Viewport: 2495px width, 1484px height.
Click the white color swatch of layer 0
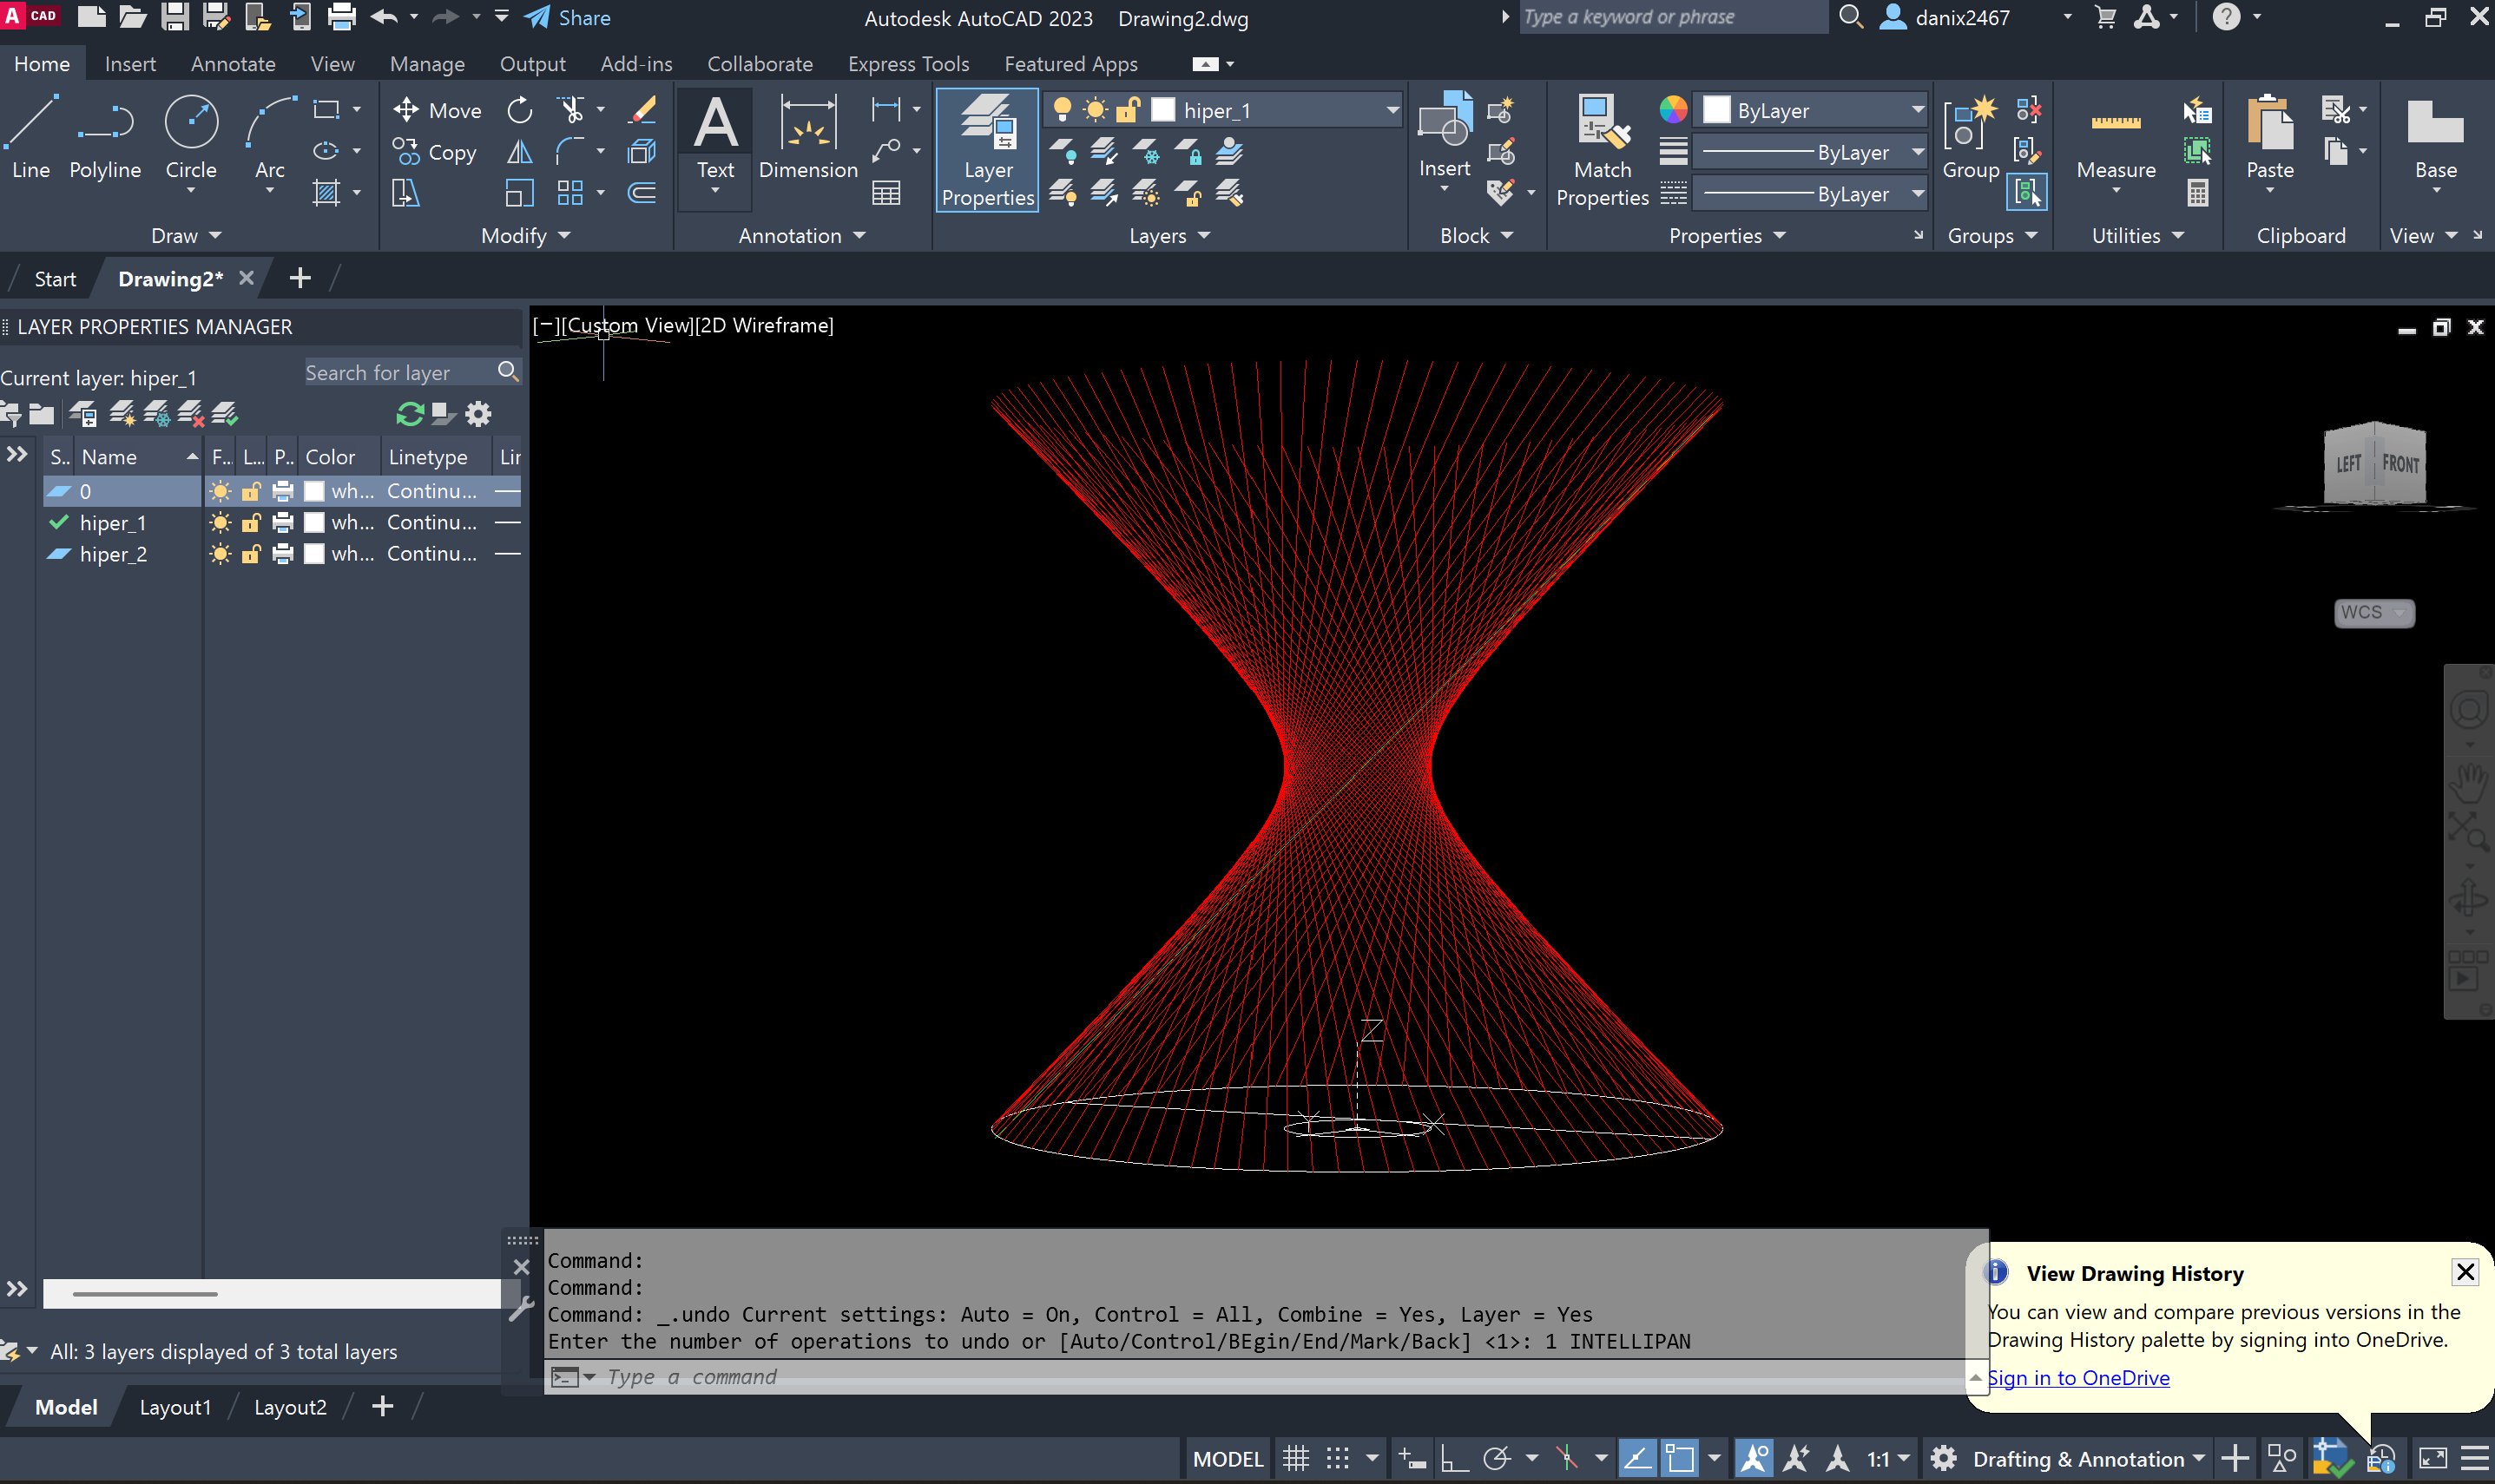pyautogui.click(x=314, y=491)
